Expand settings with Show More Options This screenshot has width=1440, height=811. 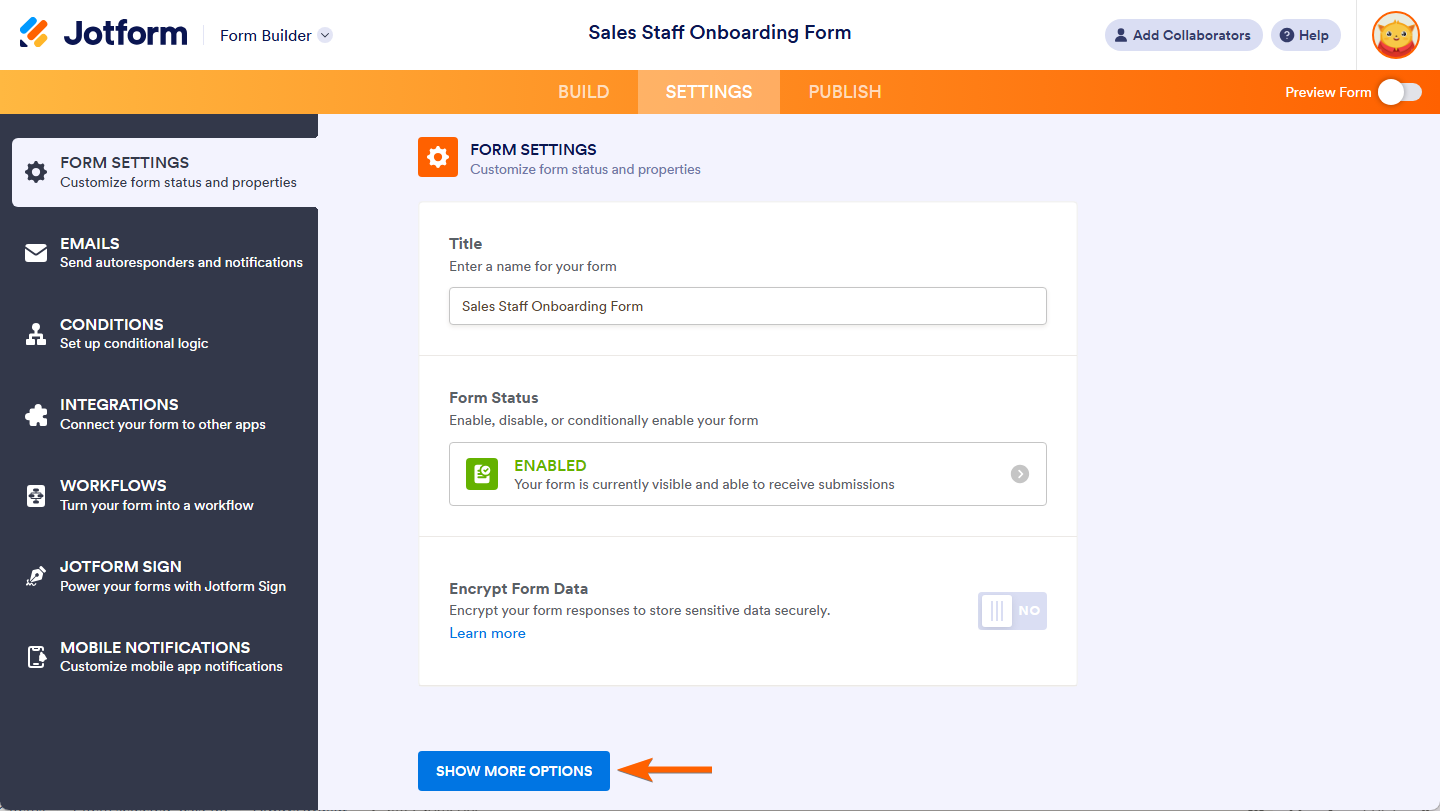tap(514, 771)
